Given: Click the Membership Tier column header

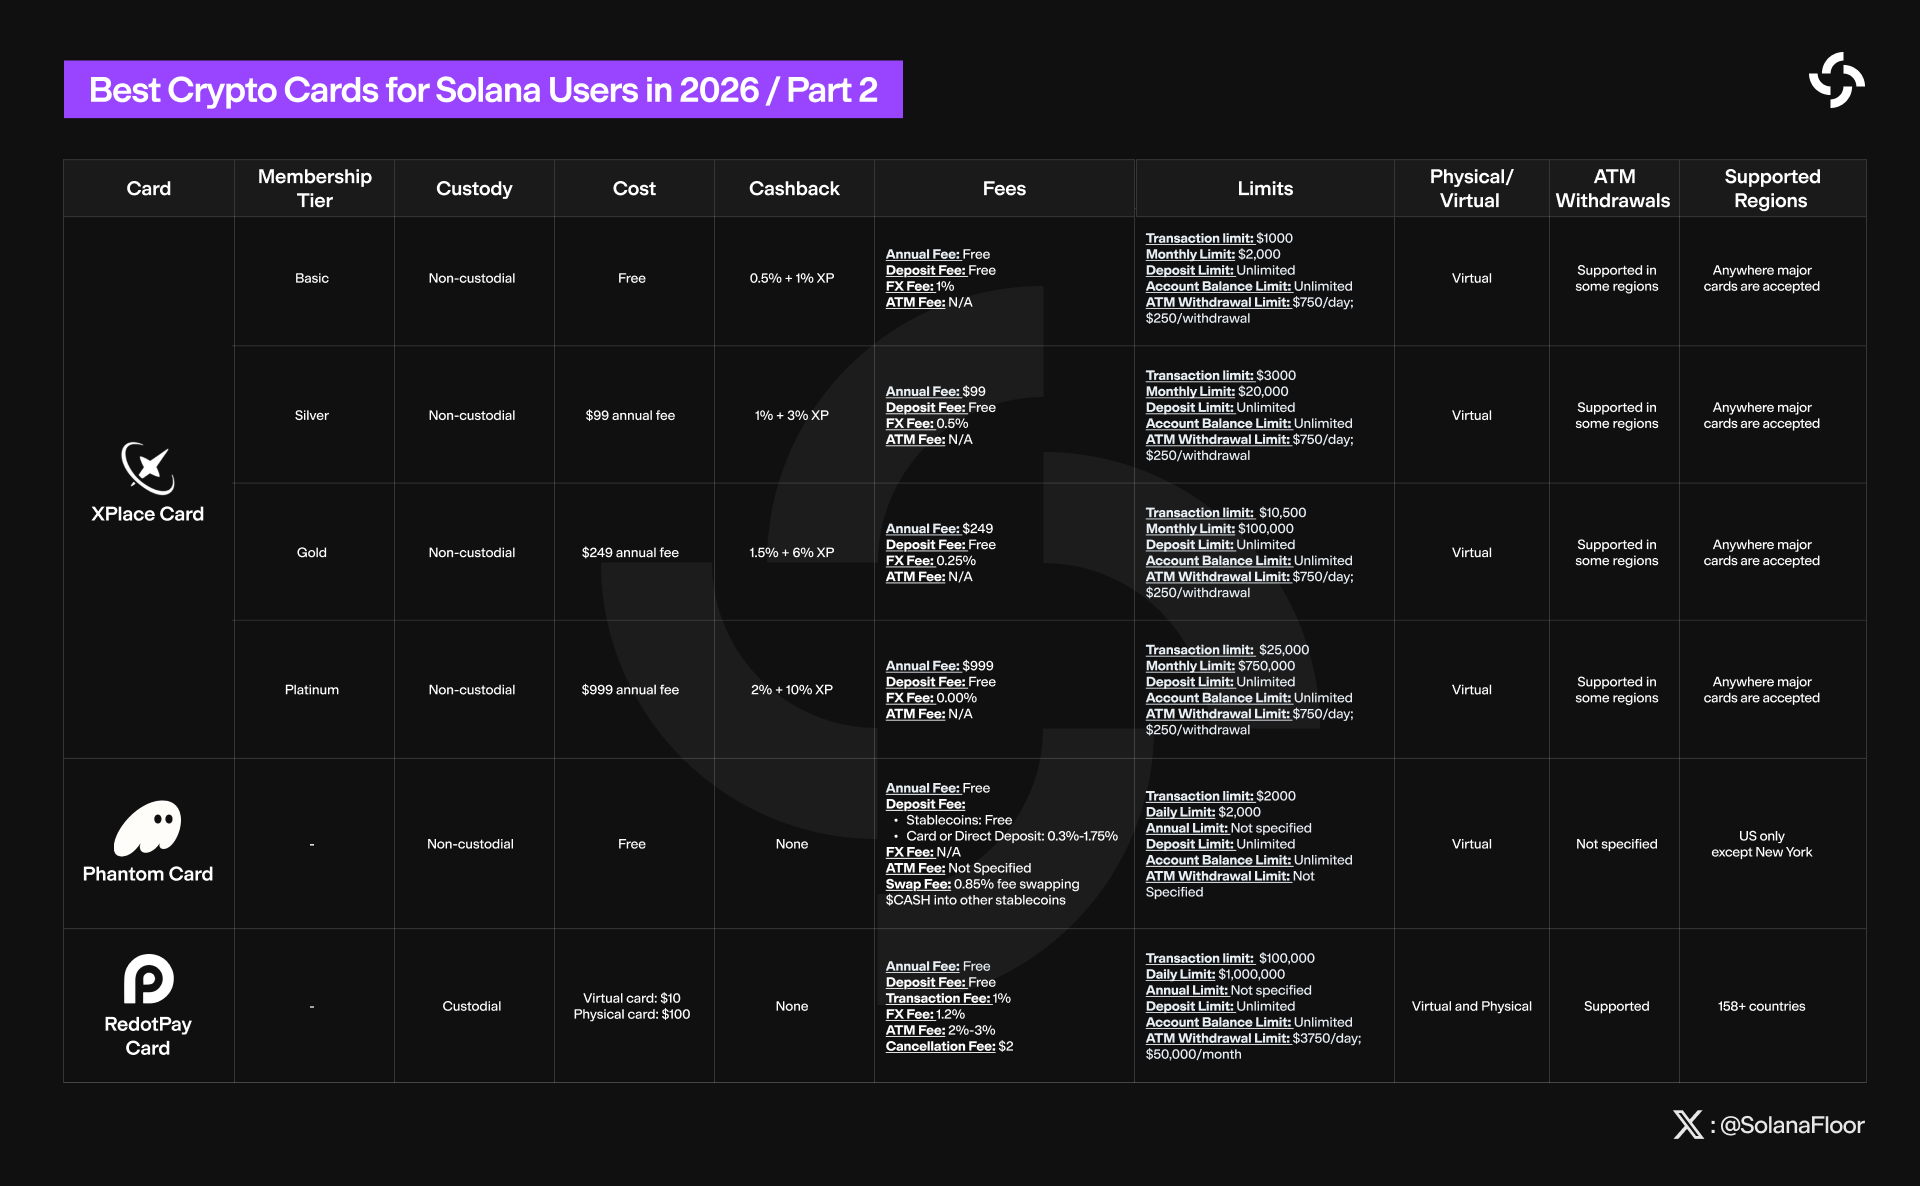Looking at the screenshot, I should (x=314, y=188).
